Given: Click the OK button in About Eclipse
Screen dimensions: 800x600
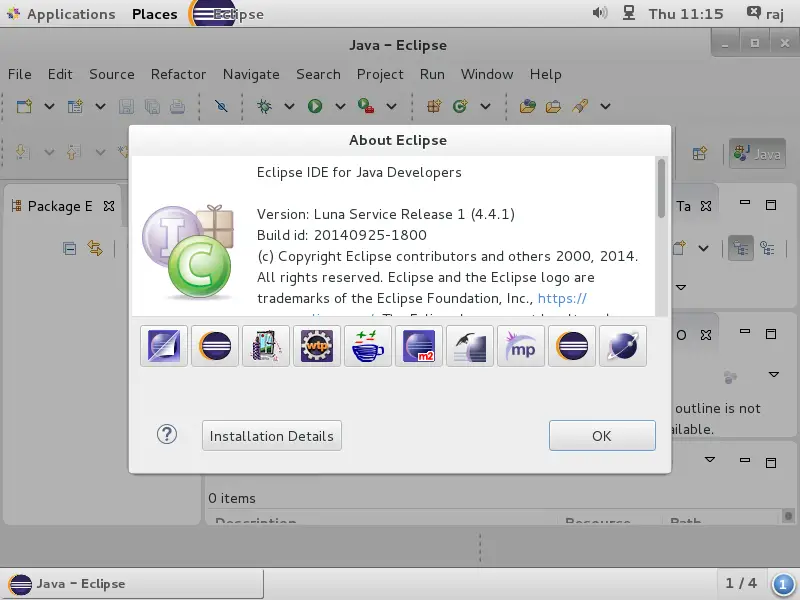Looking at the screenshot, I should 602,436.
